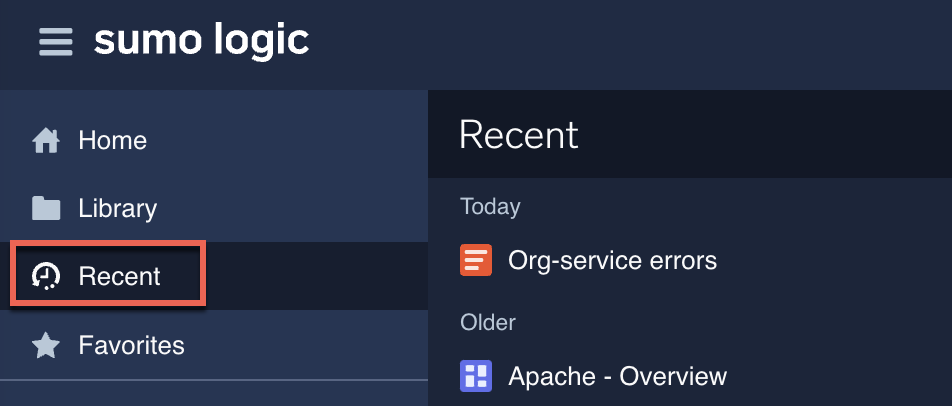Click the orange log search icon
The width and height of the screenshot is (952, 406).
[x=475, y=261]
